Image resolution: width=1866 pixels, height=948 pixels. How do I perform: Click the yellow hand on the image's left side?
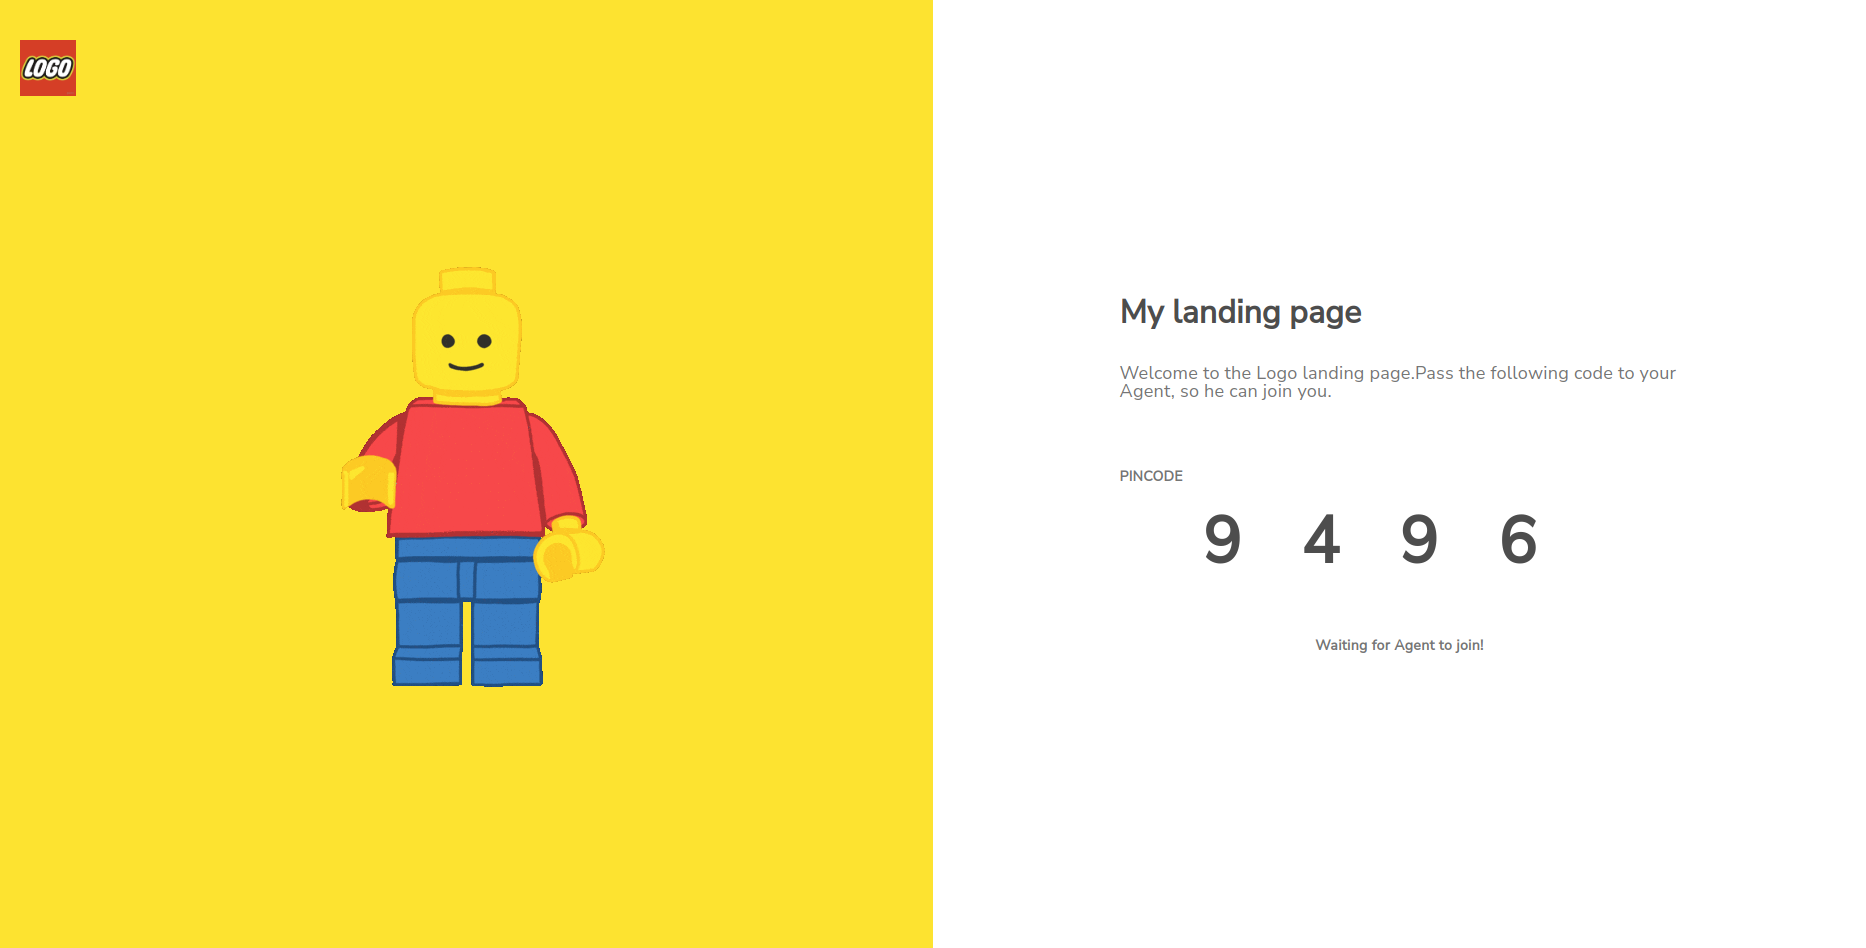pos(369,483)
